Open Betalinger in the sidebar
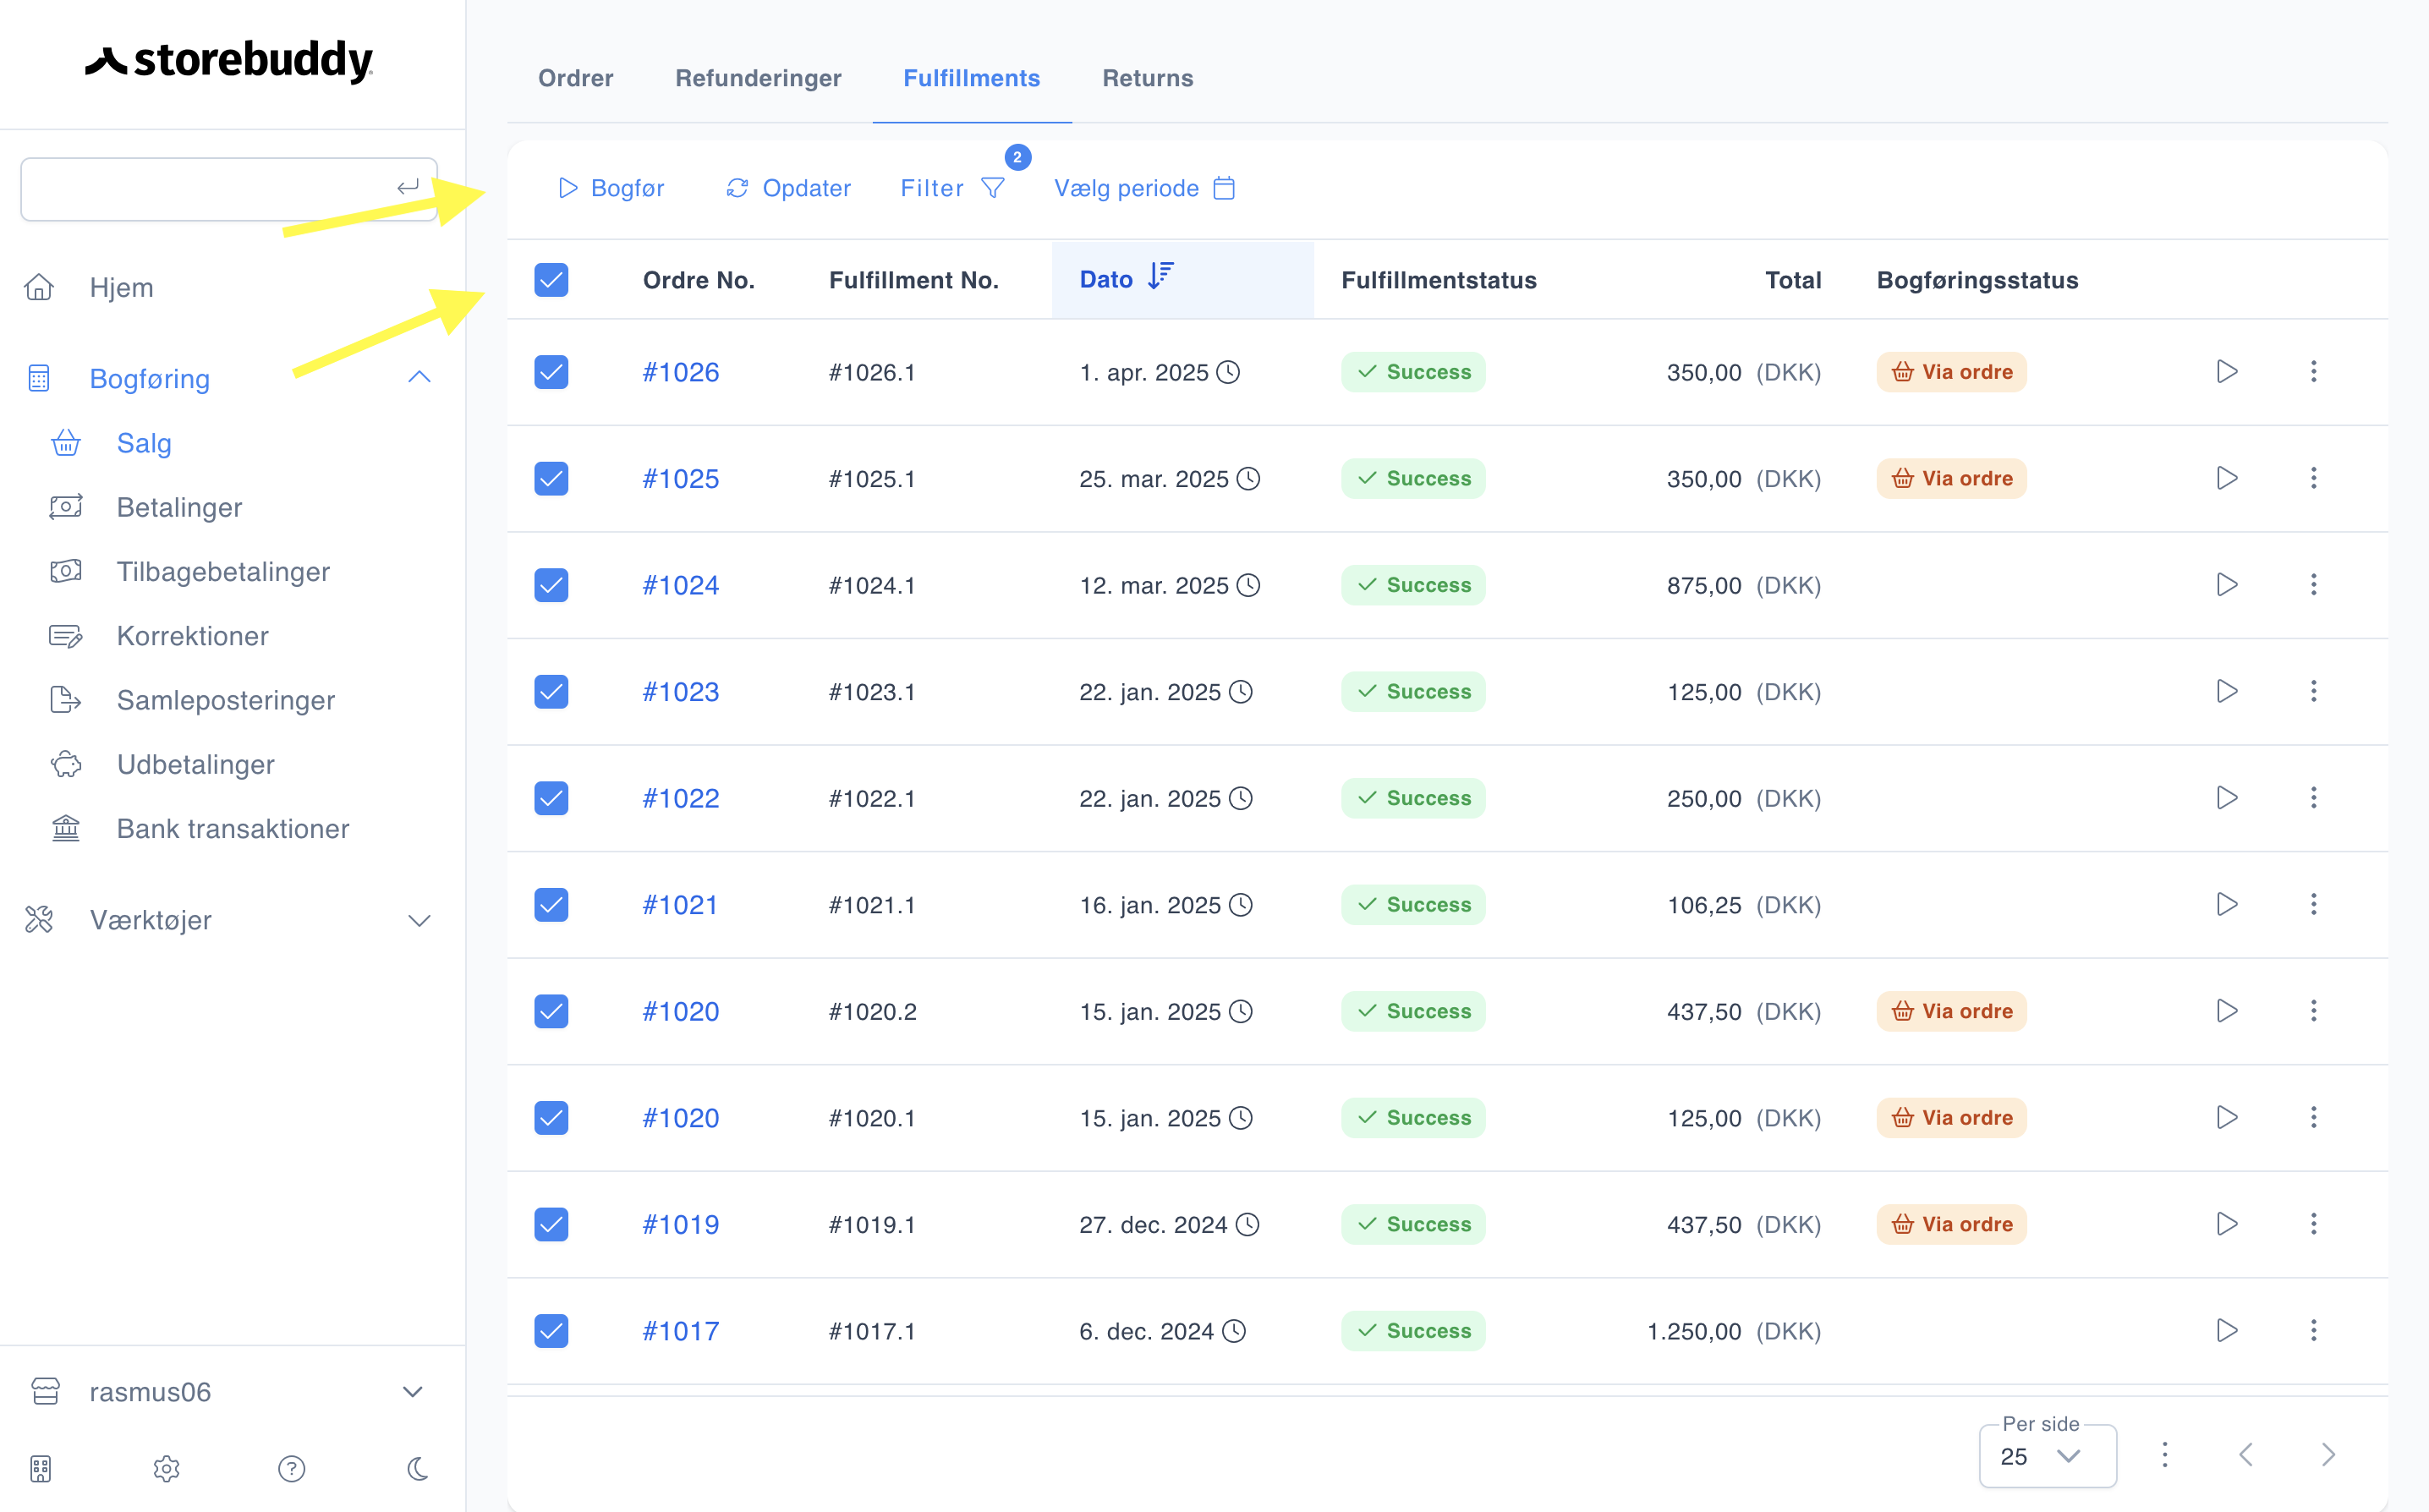Screen dimensions: 2429x1512 click(179, 507)
